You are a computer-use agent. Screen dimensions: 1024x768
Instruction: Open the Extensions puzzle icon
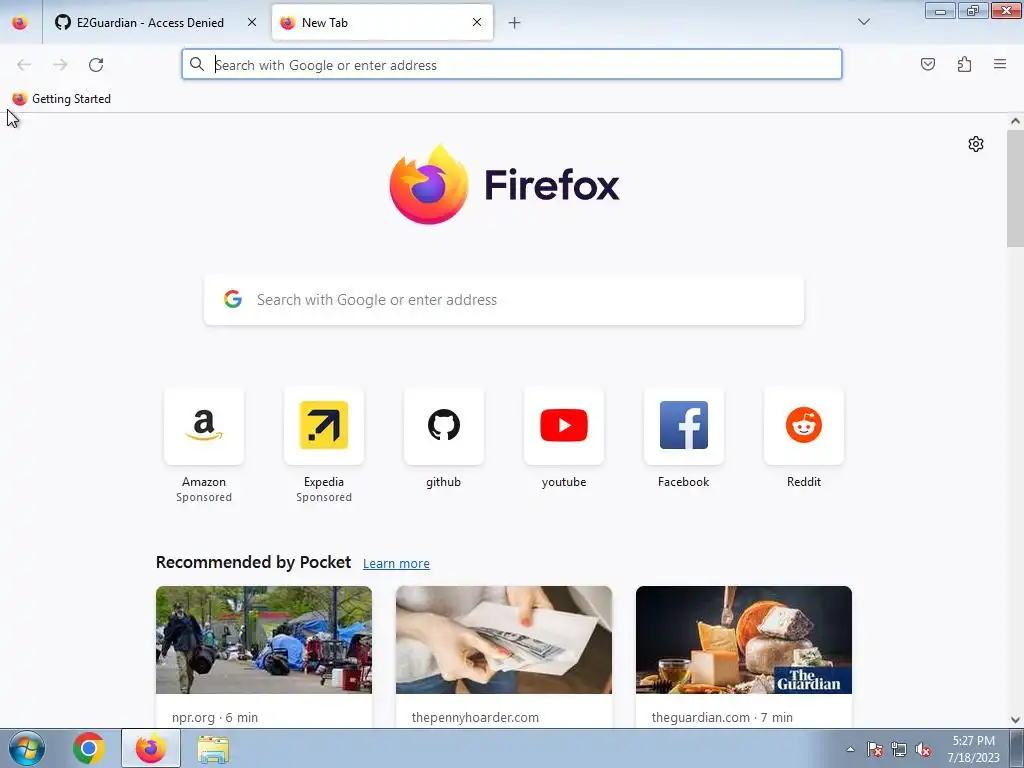[964, 64]
